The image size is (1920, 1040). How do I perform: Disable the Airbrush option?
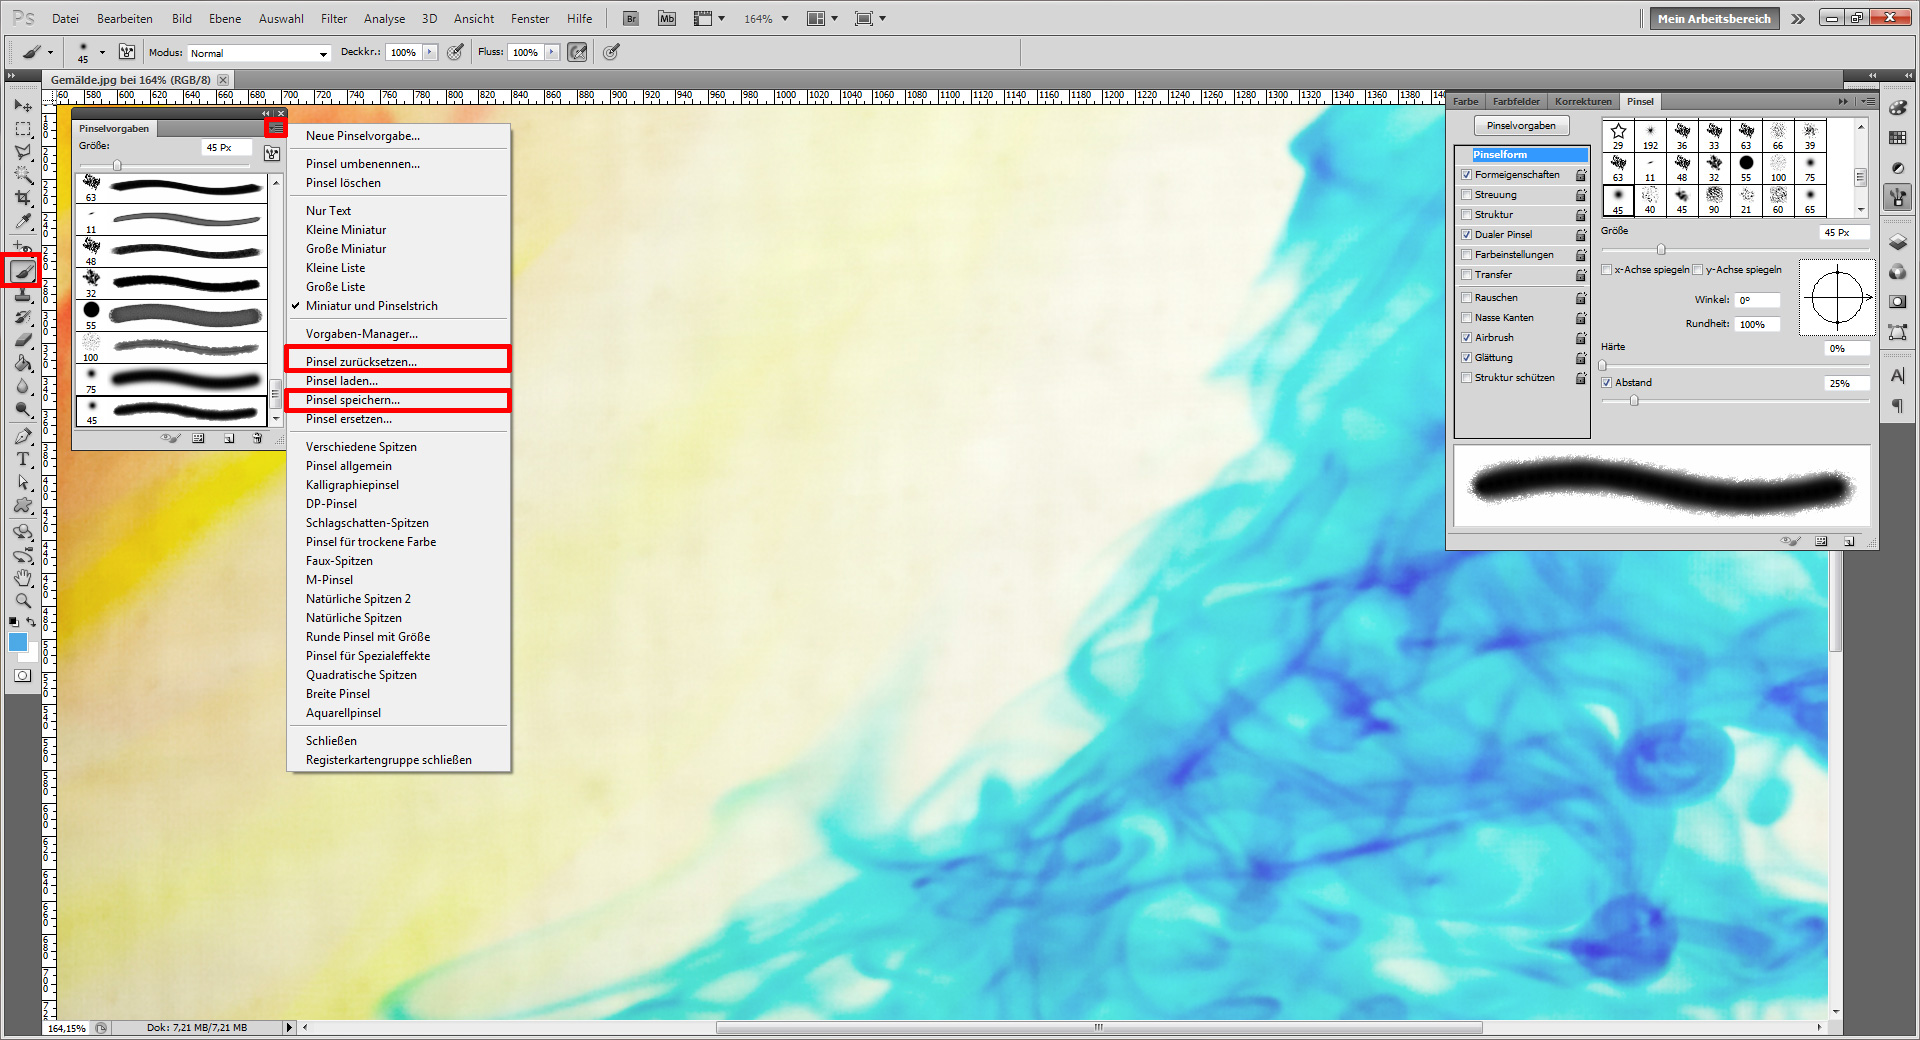click(x=1466, y=337)
